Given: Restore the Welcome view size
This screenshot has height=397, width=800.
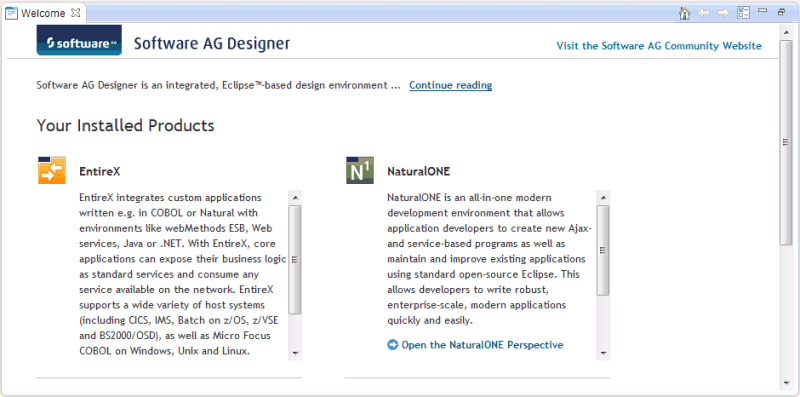Looking at the screenshot, I should [x=781, y=12].
